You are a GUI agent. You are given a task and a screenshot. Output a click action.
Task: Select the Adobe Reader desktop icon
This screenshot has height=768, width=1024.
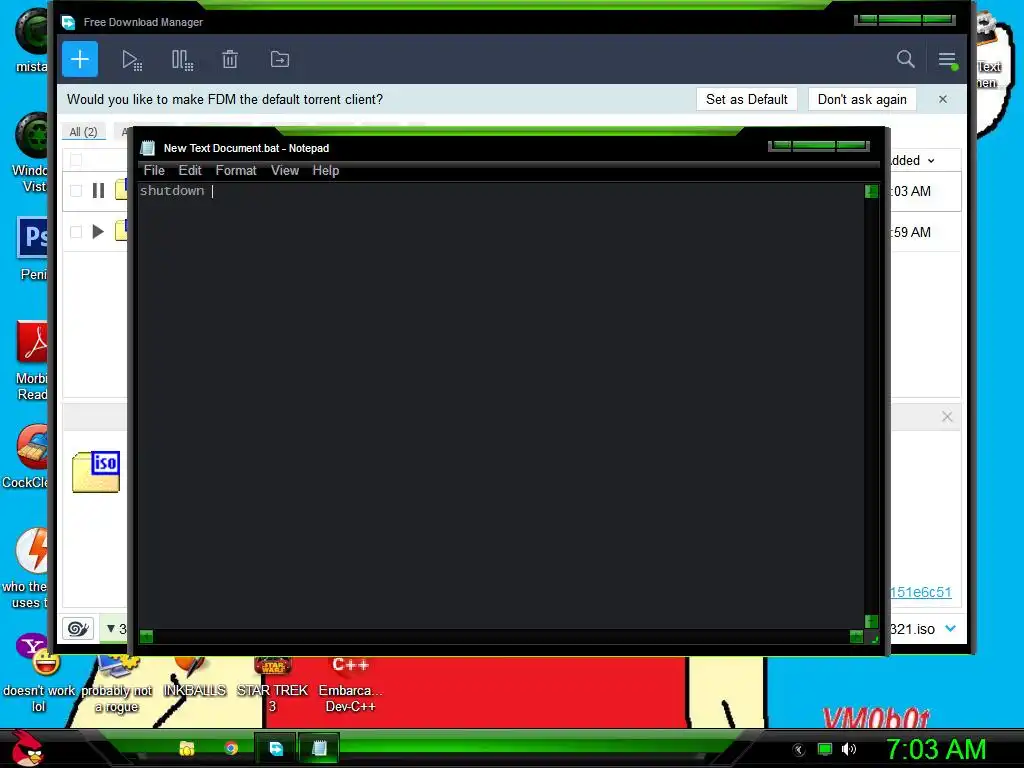pos(31,360)
